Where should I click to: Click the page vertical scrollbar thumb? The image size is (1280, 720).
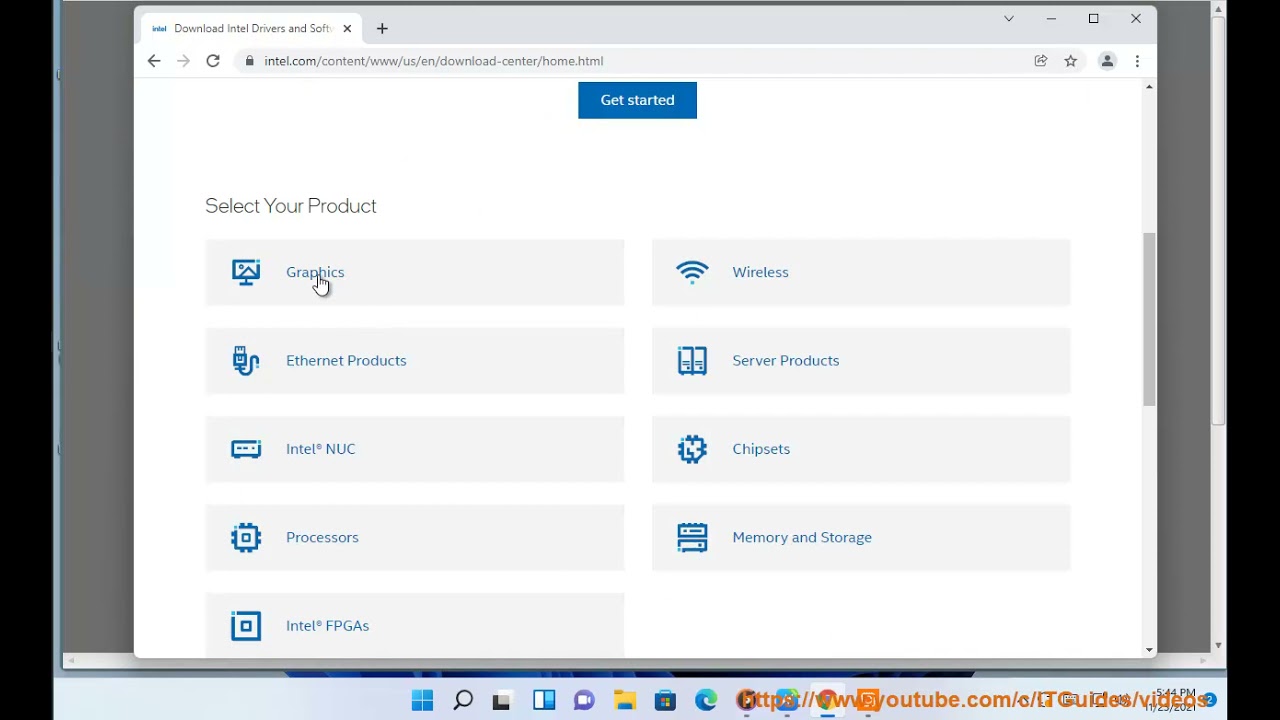click(1149, 319)
